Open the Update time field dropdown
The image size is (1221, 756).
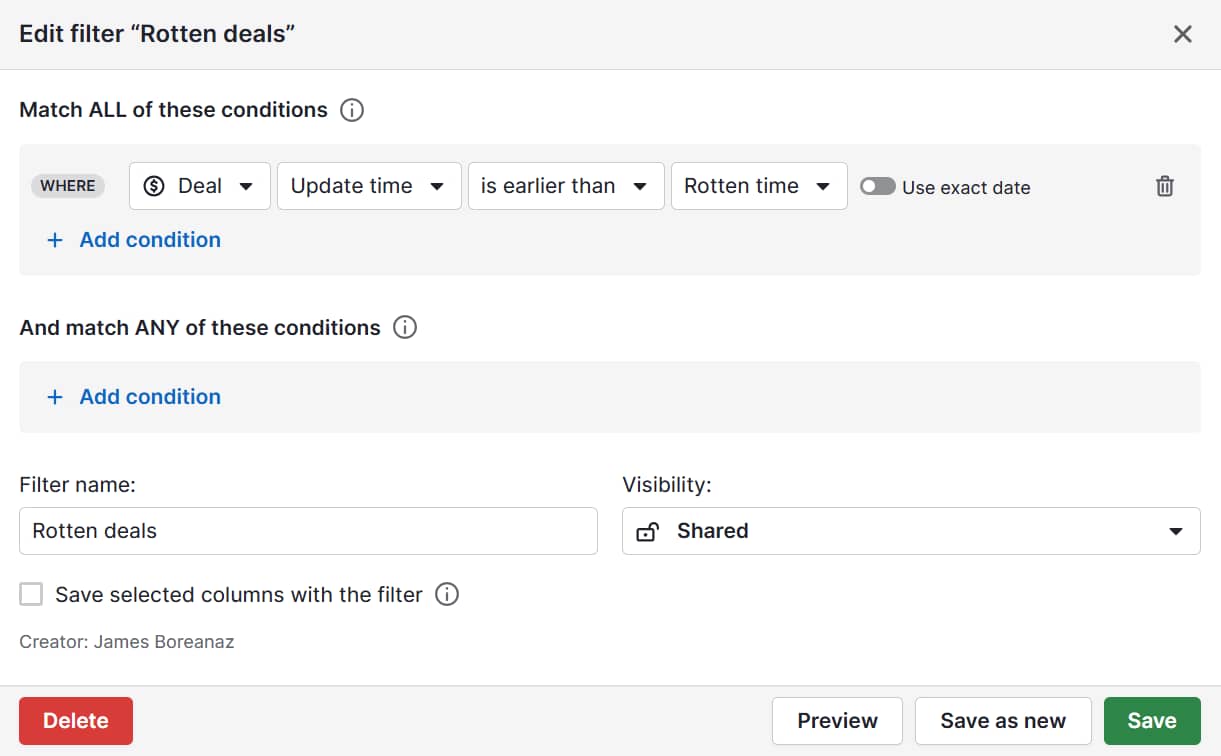click(x=369, y=186)
